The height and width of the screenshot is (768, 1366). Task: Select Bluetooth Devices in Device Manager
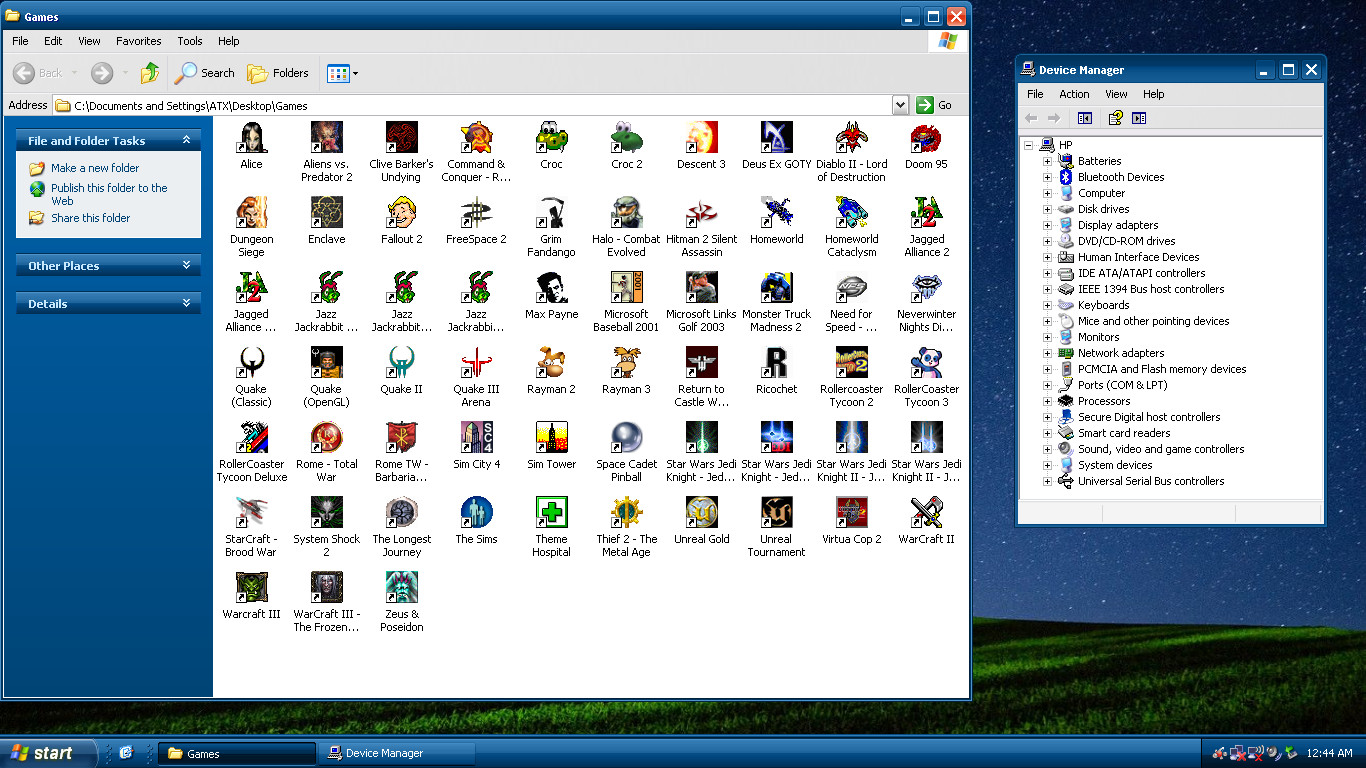pos(1120,177)
